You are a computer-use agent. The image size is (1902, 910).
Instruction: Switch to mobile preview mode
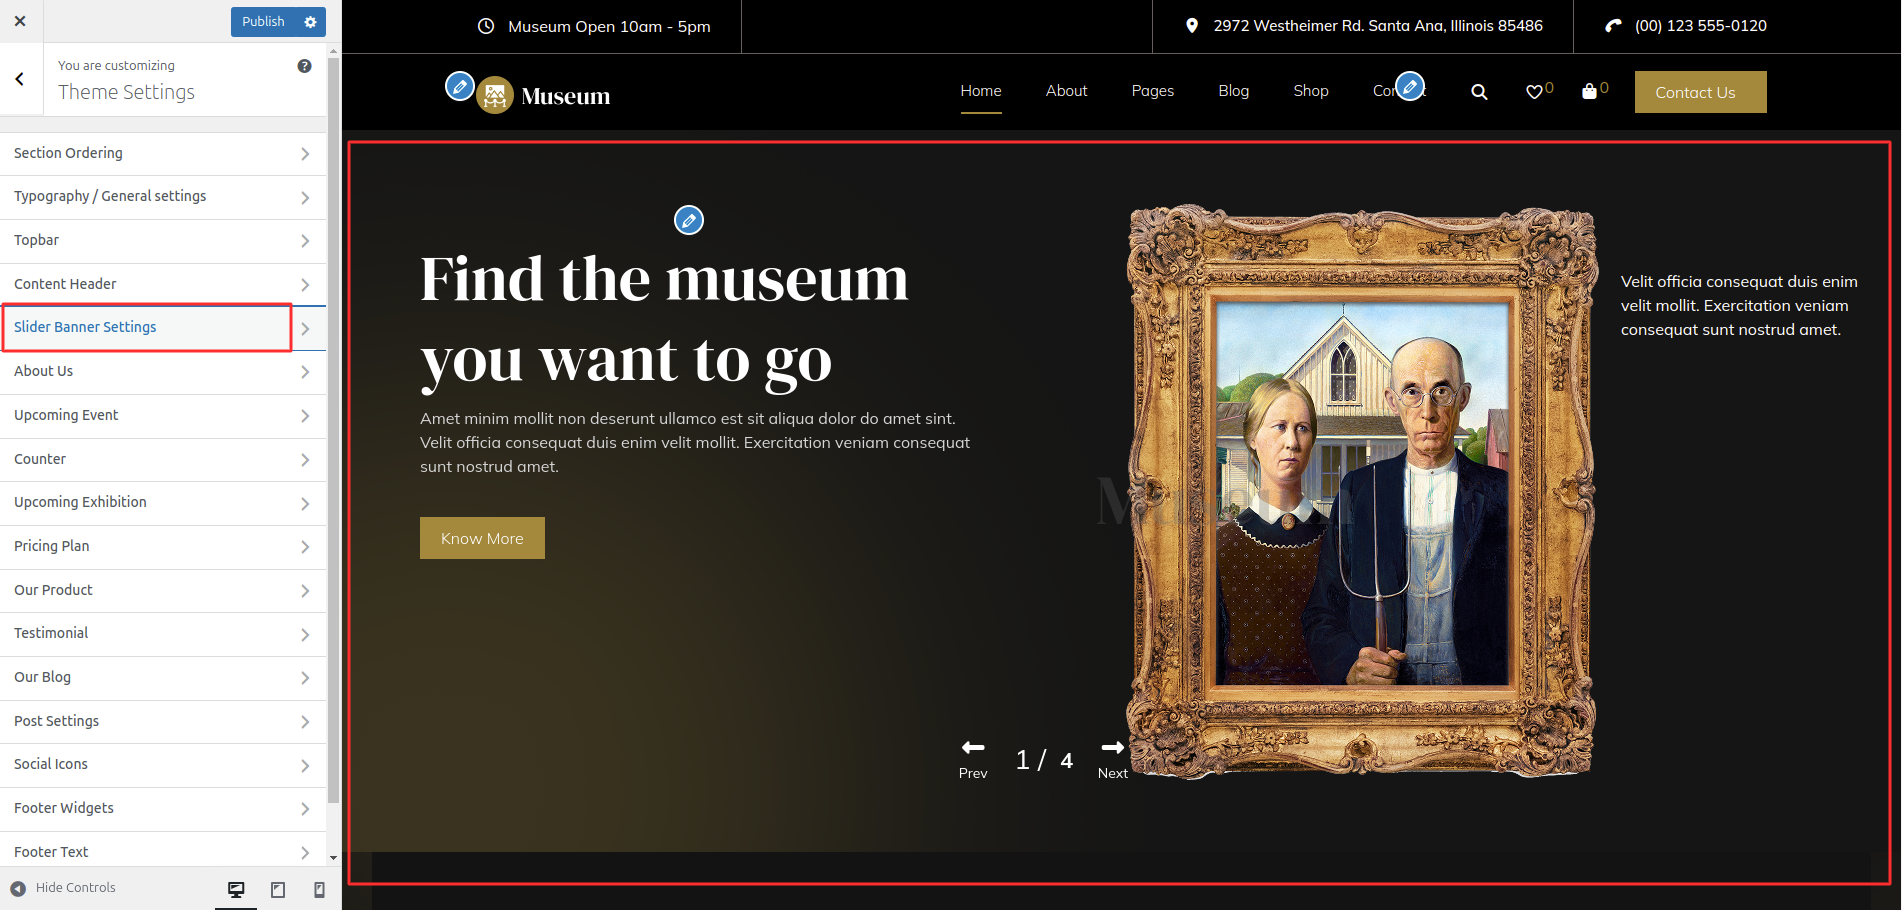click(x=319, y=889)
